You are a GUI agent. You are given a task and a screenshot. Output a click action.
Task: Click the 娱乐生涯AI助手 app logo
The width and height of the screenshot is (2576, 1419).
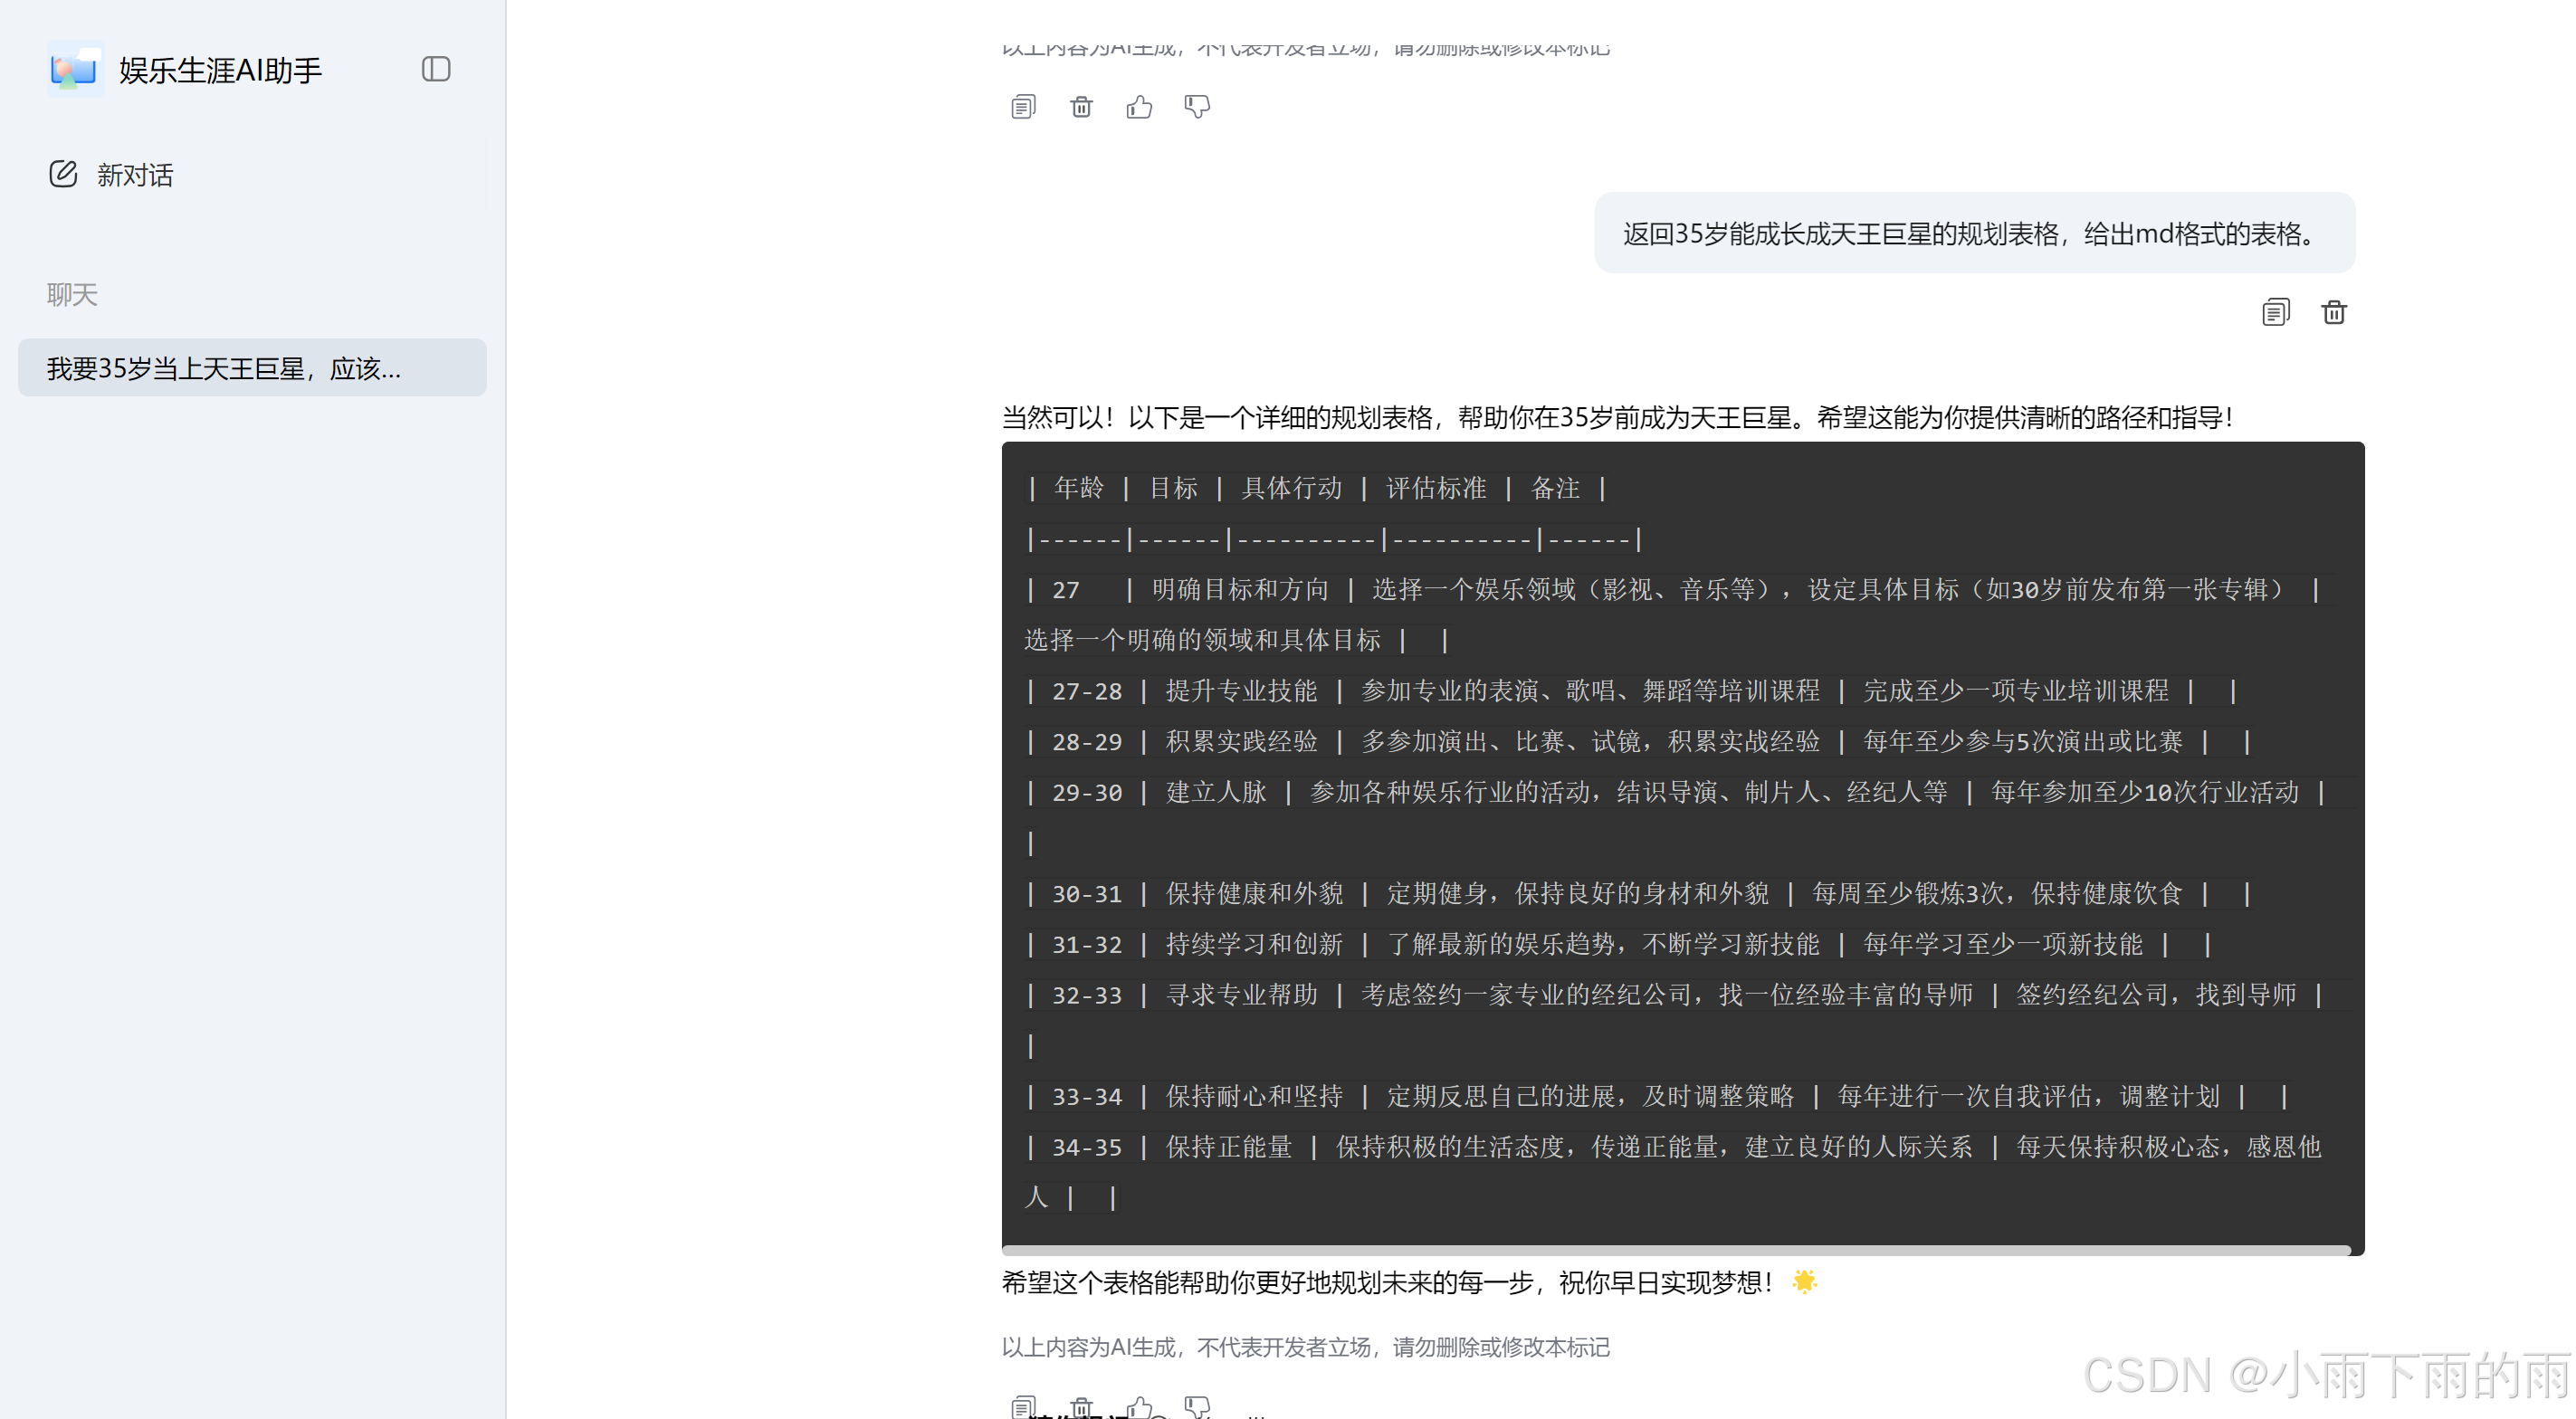(x=75, y=69)
